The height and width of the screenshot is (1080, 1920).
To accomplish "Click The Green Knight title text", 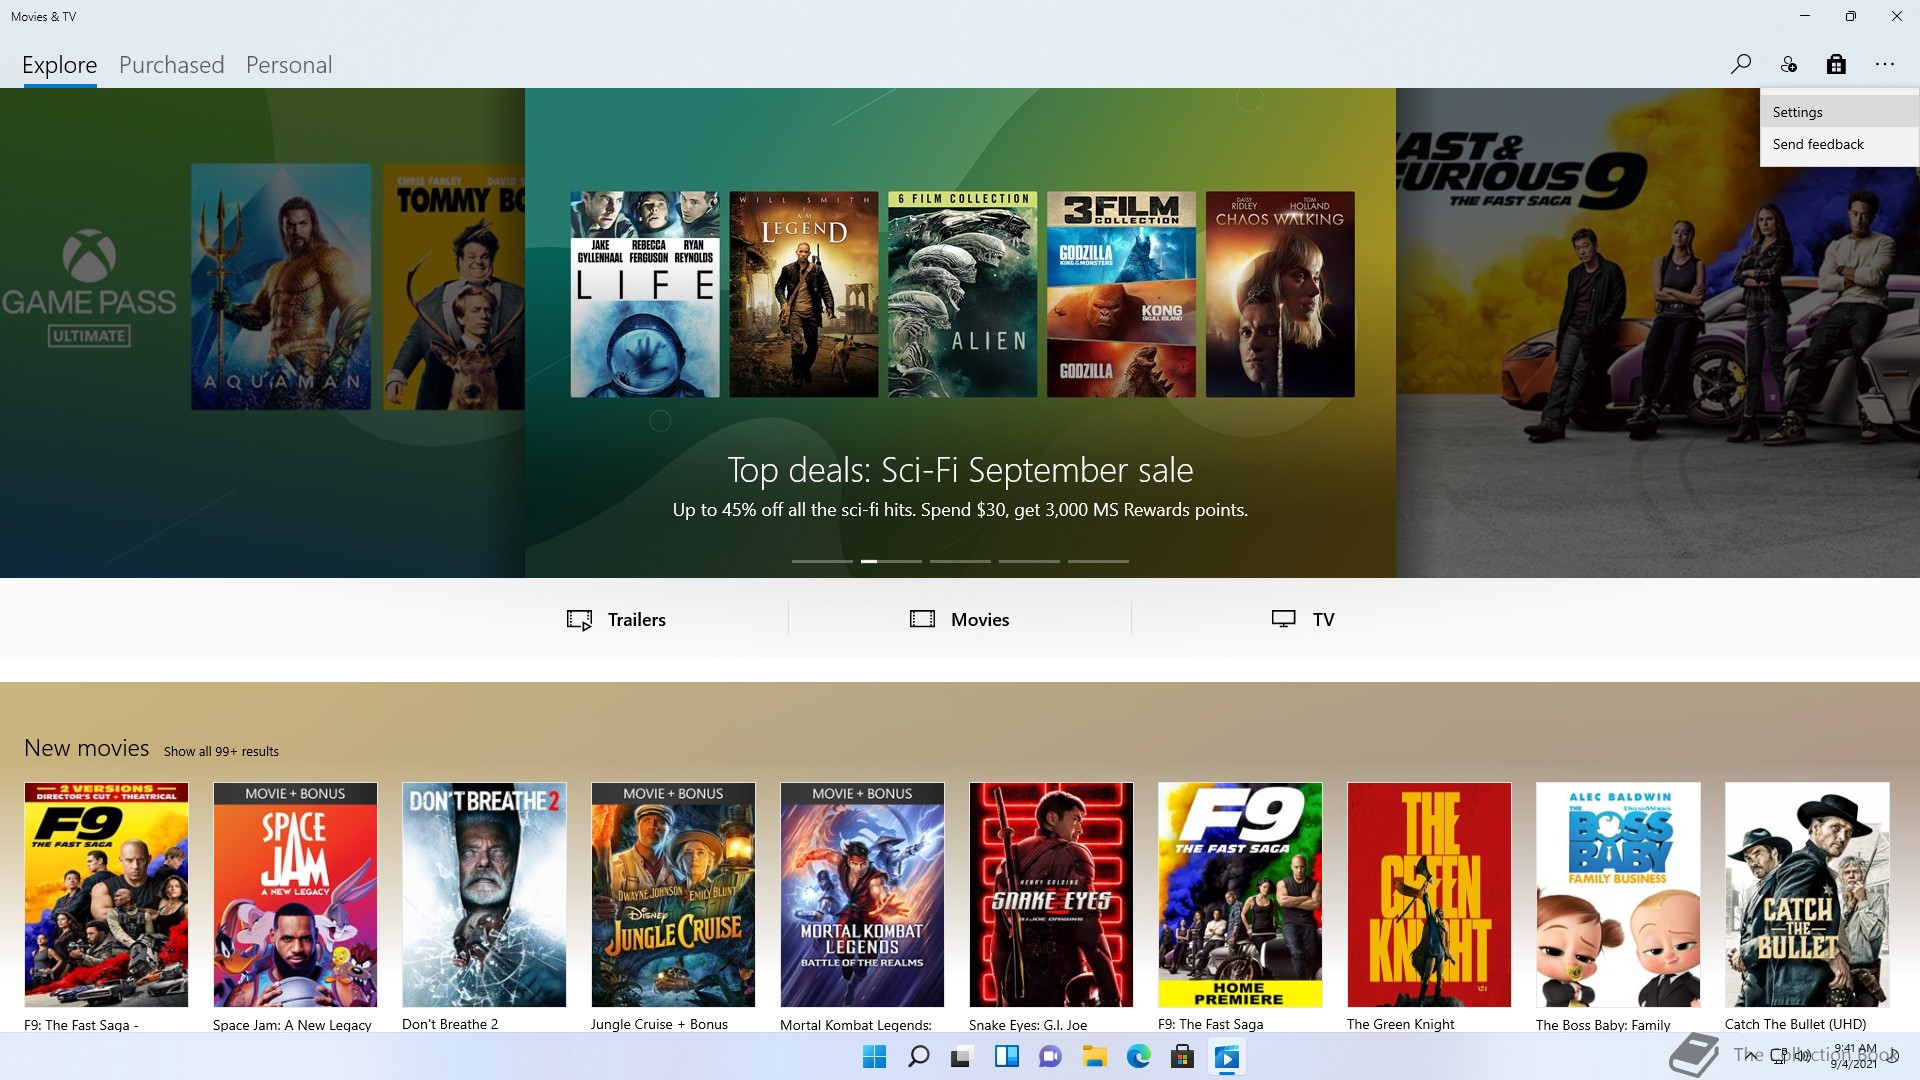I will point(1400,1024).
